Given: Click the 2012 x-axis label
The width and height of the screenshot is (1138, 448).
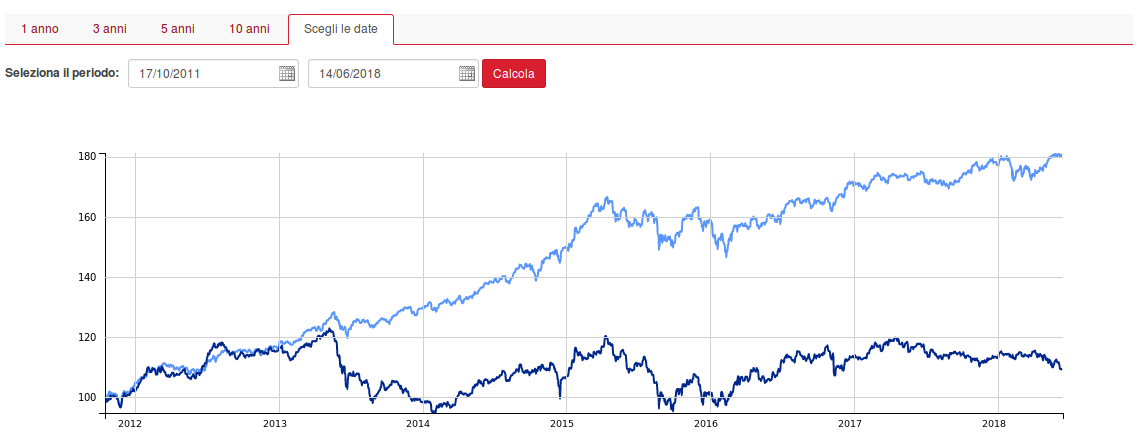Looking at the screenshot, I should (130, 424).
